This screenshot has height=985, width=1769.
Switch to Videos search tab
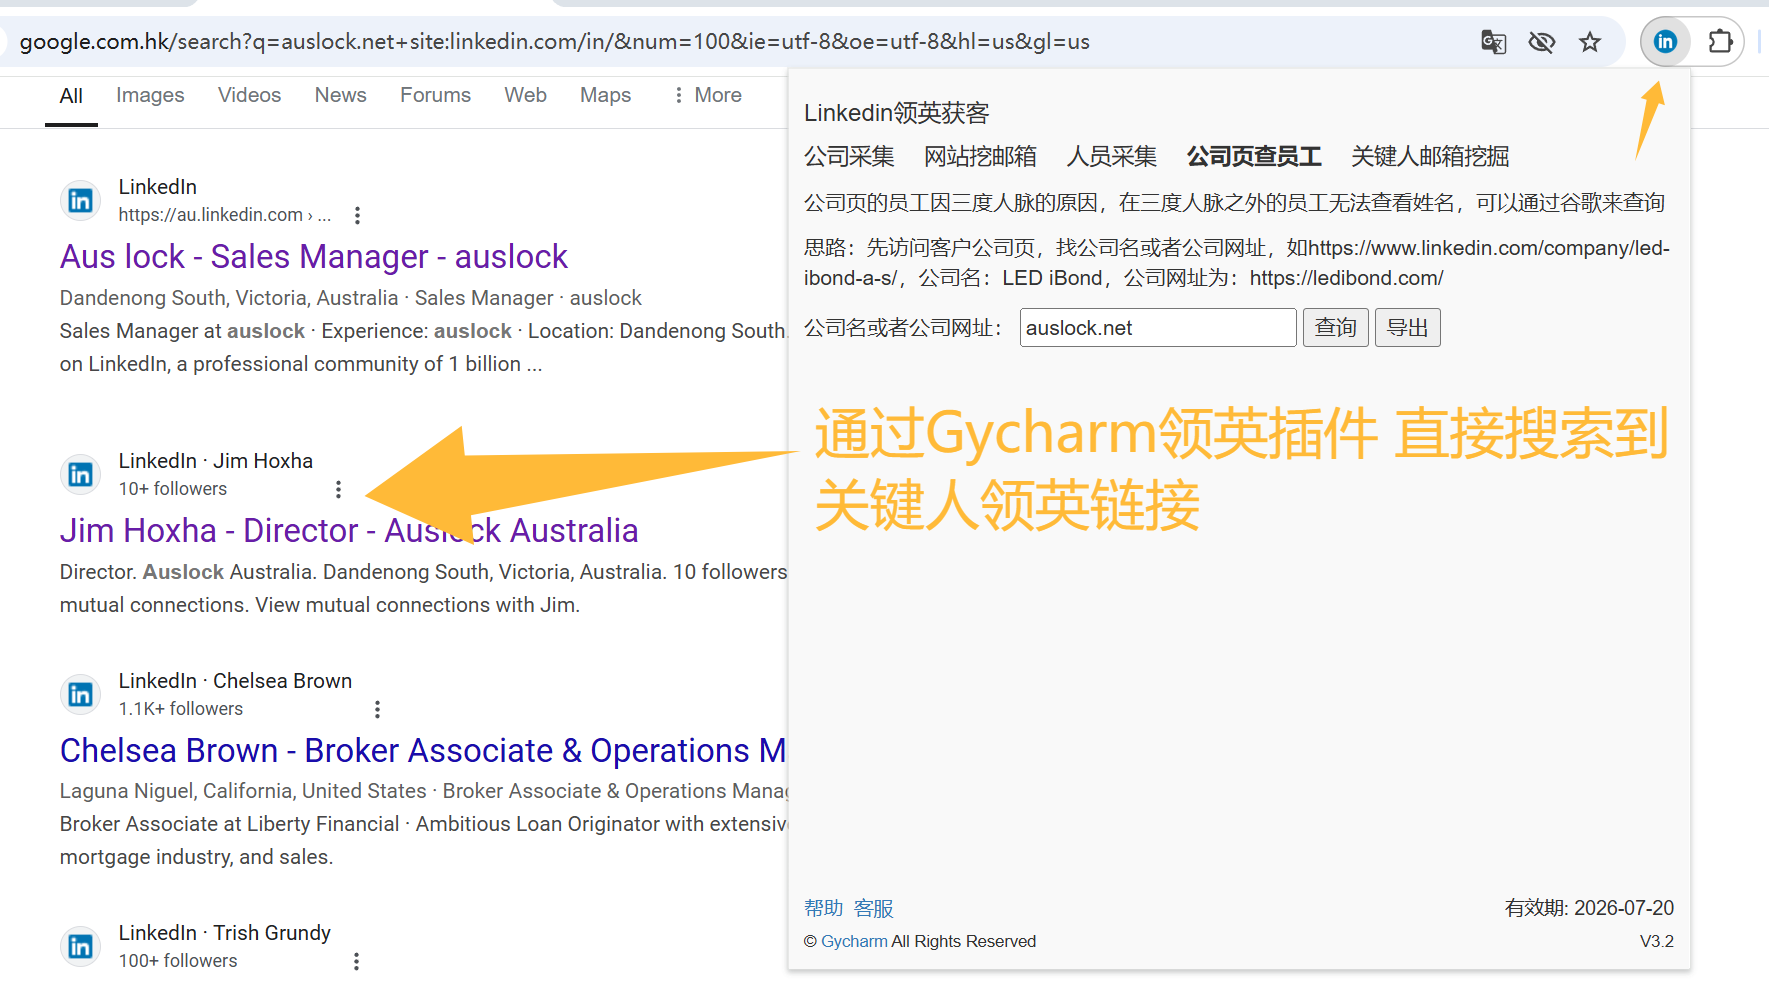249,95
